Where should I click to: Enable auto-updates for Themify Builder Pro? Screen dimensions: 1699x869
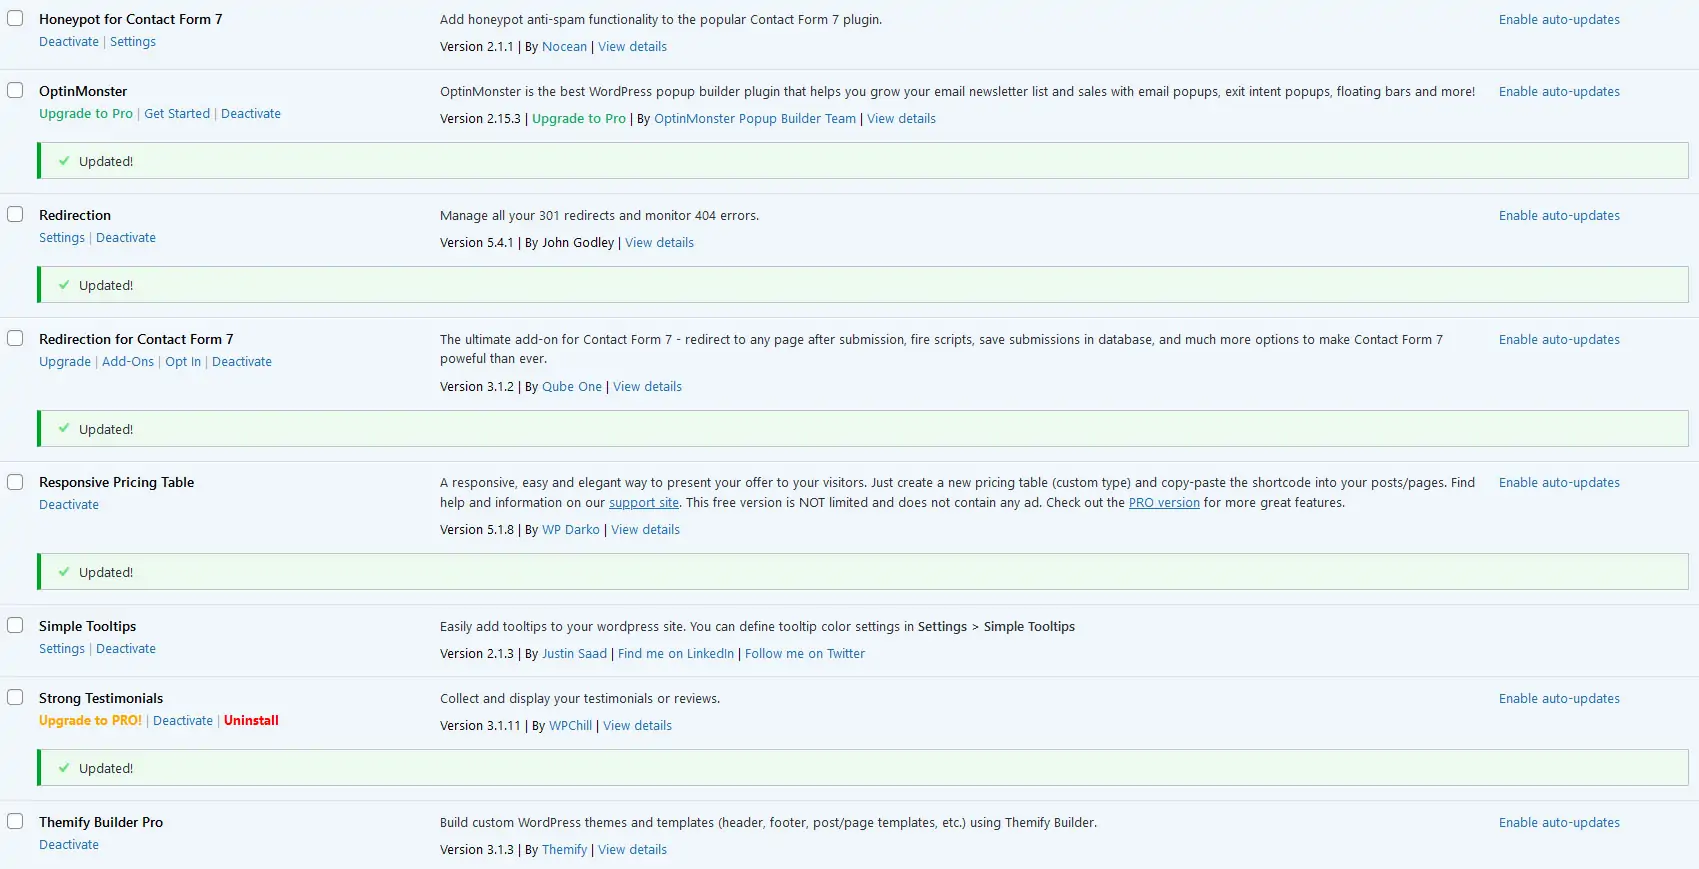point(1559,823)
